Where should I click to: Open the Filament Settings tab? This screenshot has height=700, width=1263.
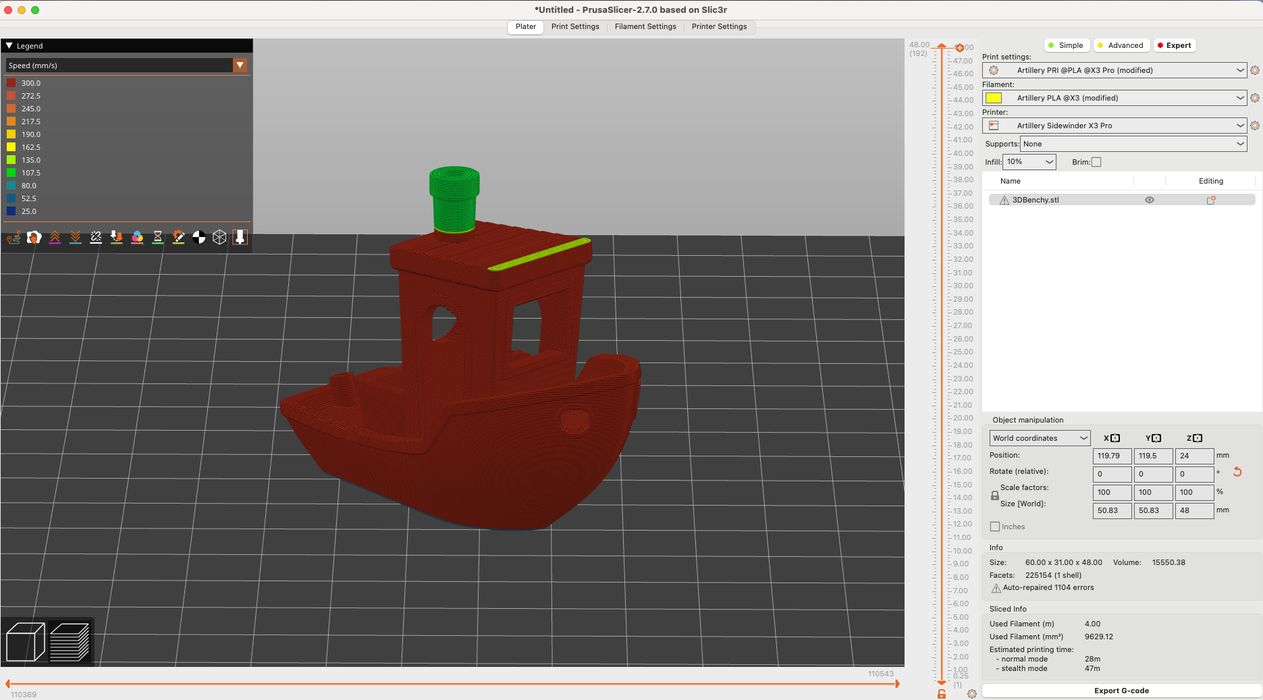tap(645, 27)
